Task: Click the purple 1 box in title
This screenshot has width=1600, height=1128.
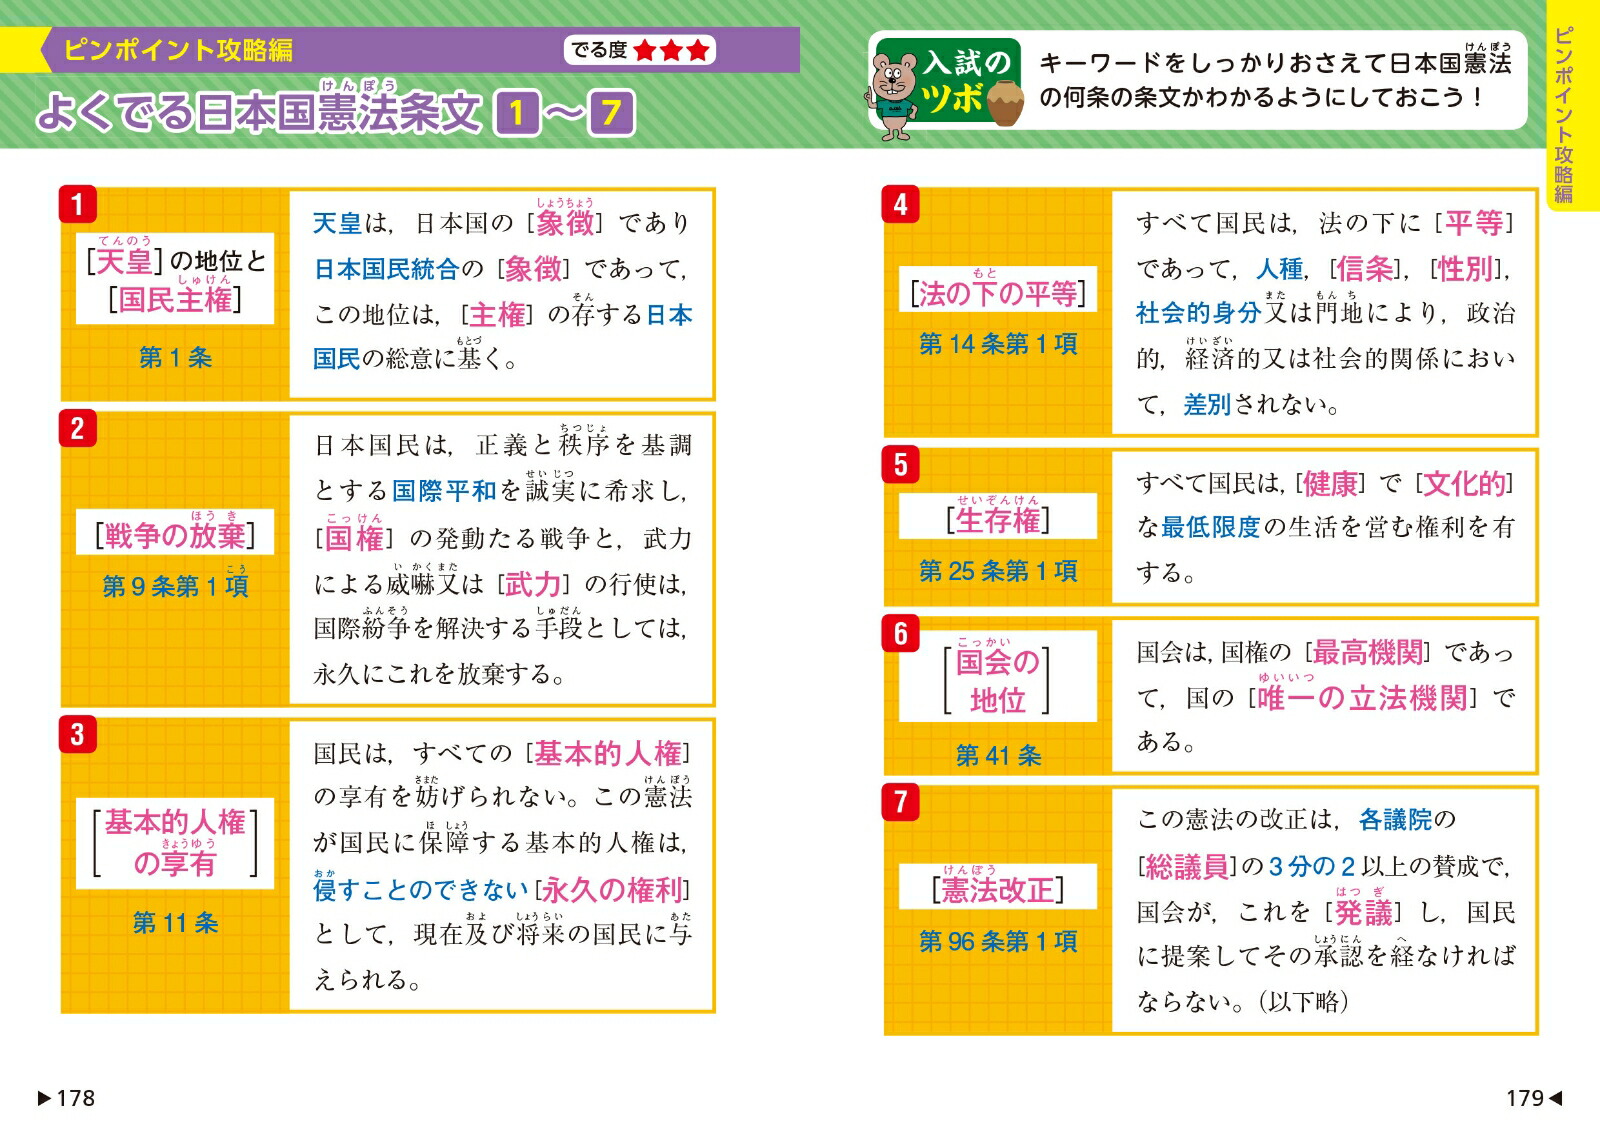Action: coord(517,114)
